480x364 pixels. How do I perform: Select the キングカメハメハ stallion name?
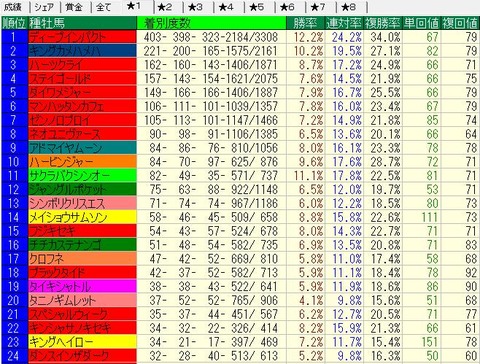coord(82,51)
